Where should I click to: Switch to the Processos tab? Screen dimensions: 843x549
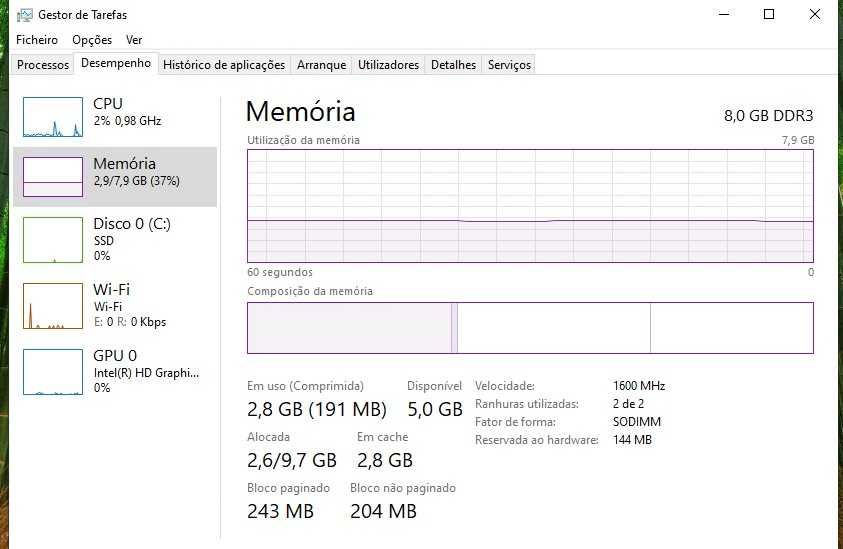pos(44,65)
